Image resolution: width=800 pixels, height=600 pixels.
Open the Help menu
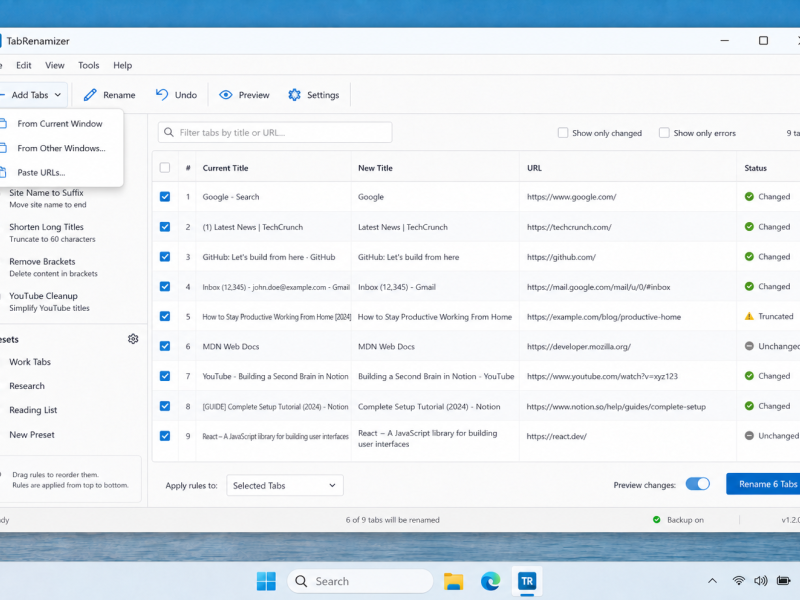coord(122,65)
